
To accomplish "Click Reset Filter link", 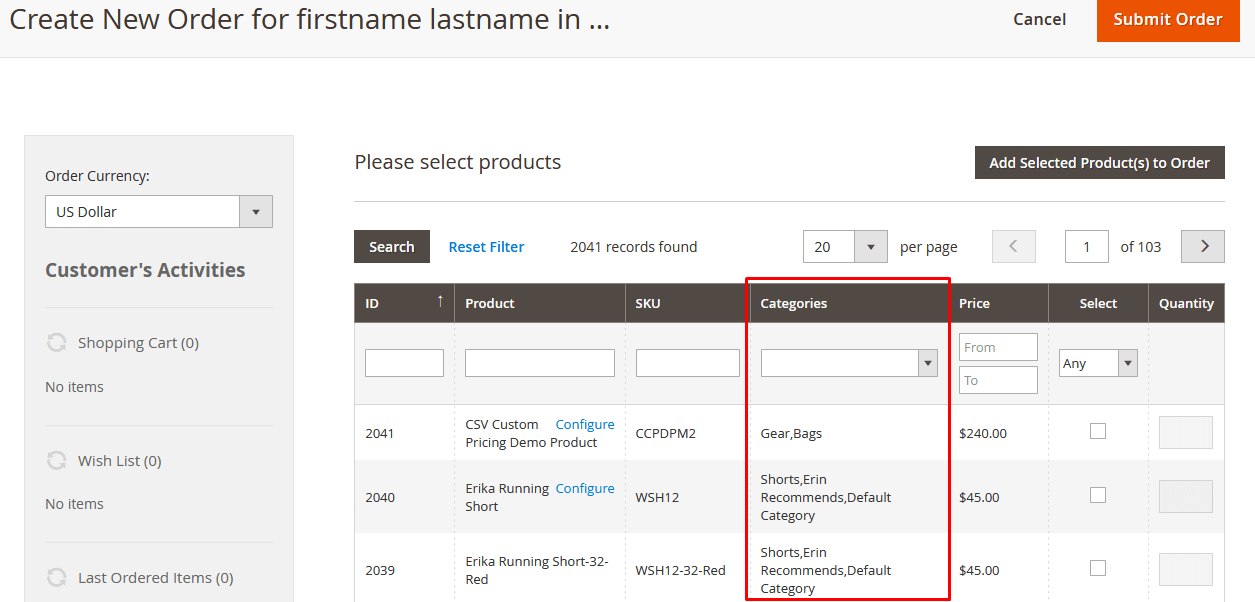I will click(x=486, y=247).
